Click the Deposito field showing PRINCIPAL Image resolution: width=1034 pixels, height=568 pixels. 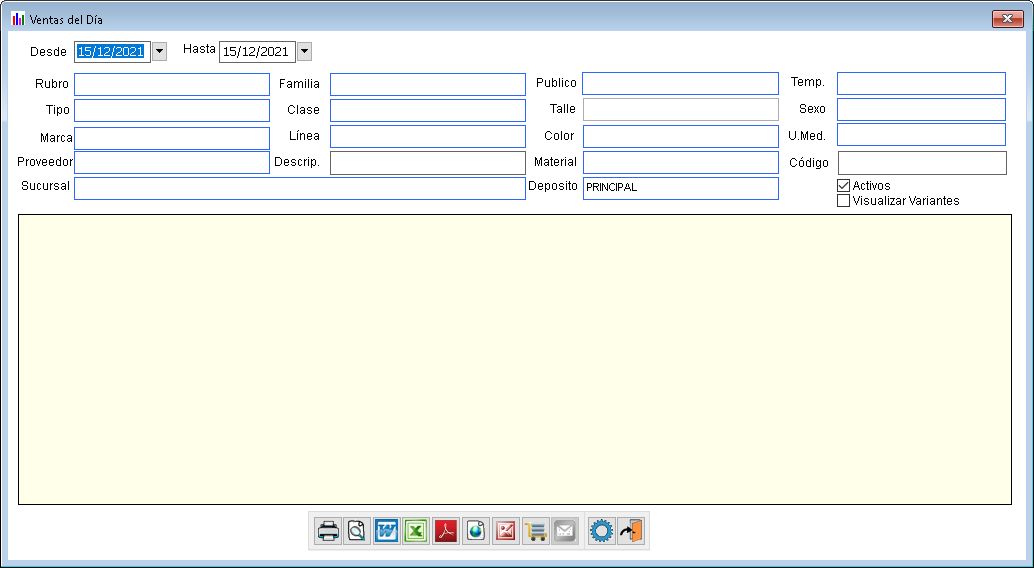click(x=680, y=188)
